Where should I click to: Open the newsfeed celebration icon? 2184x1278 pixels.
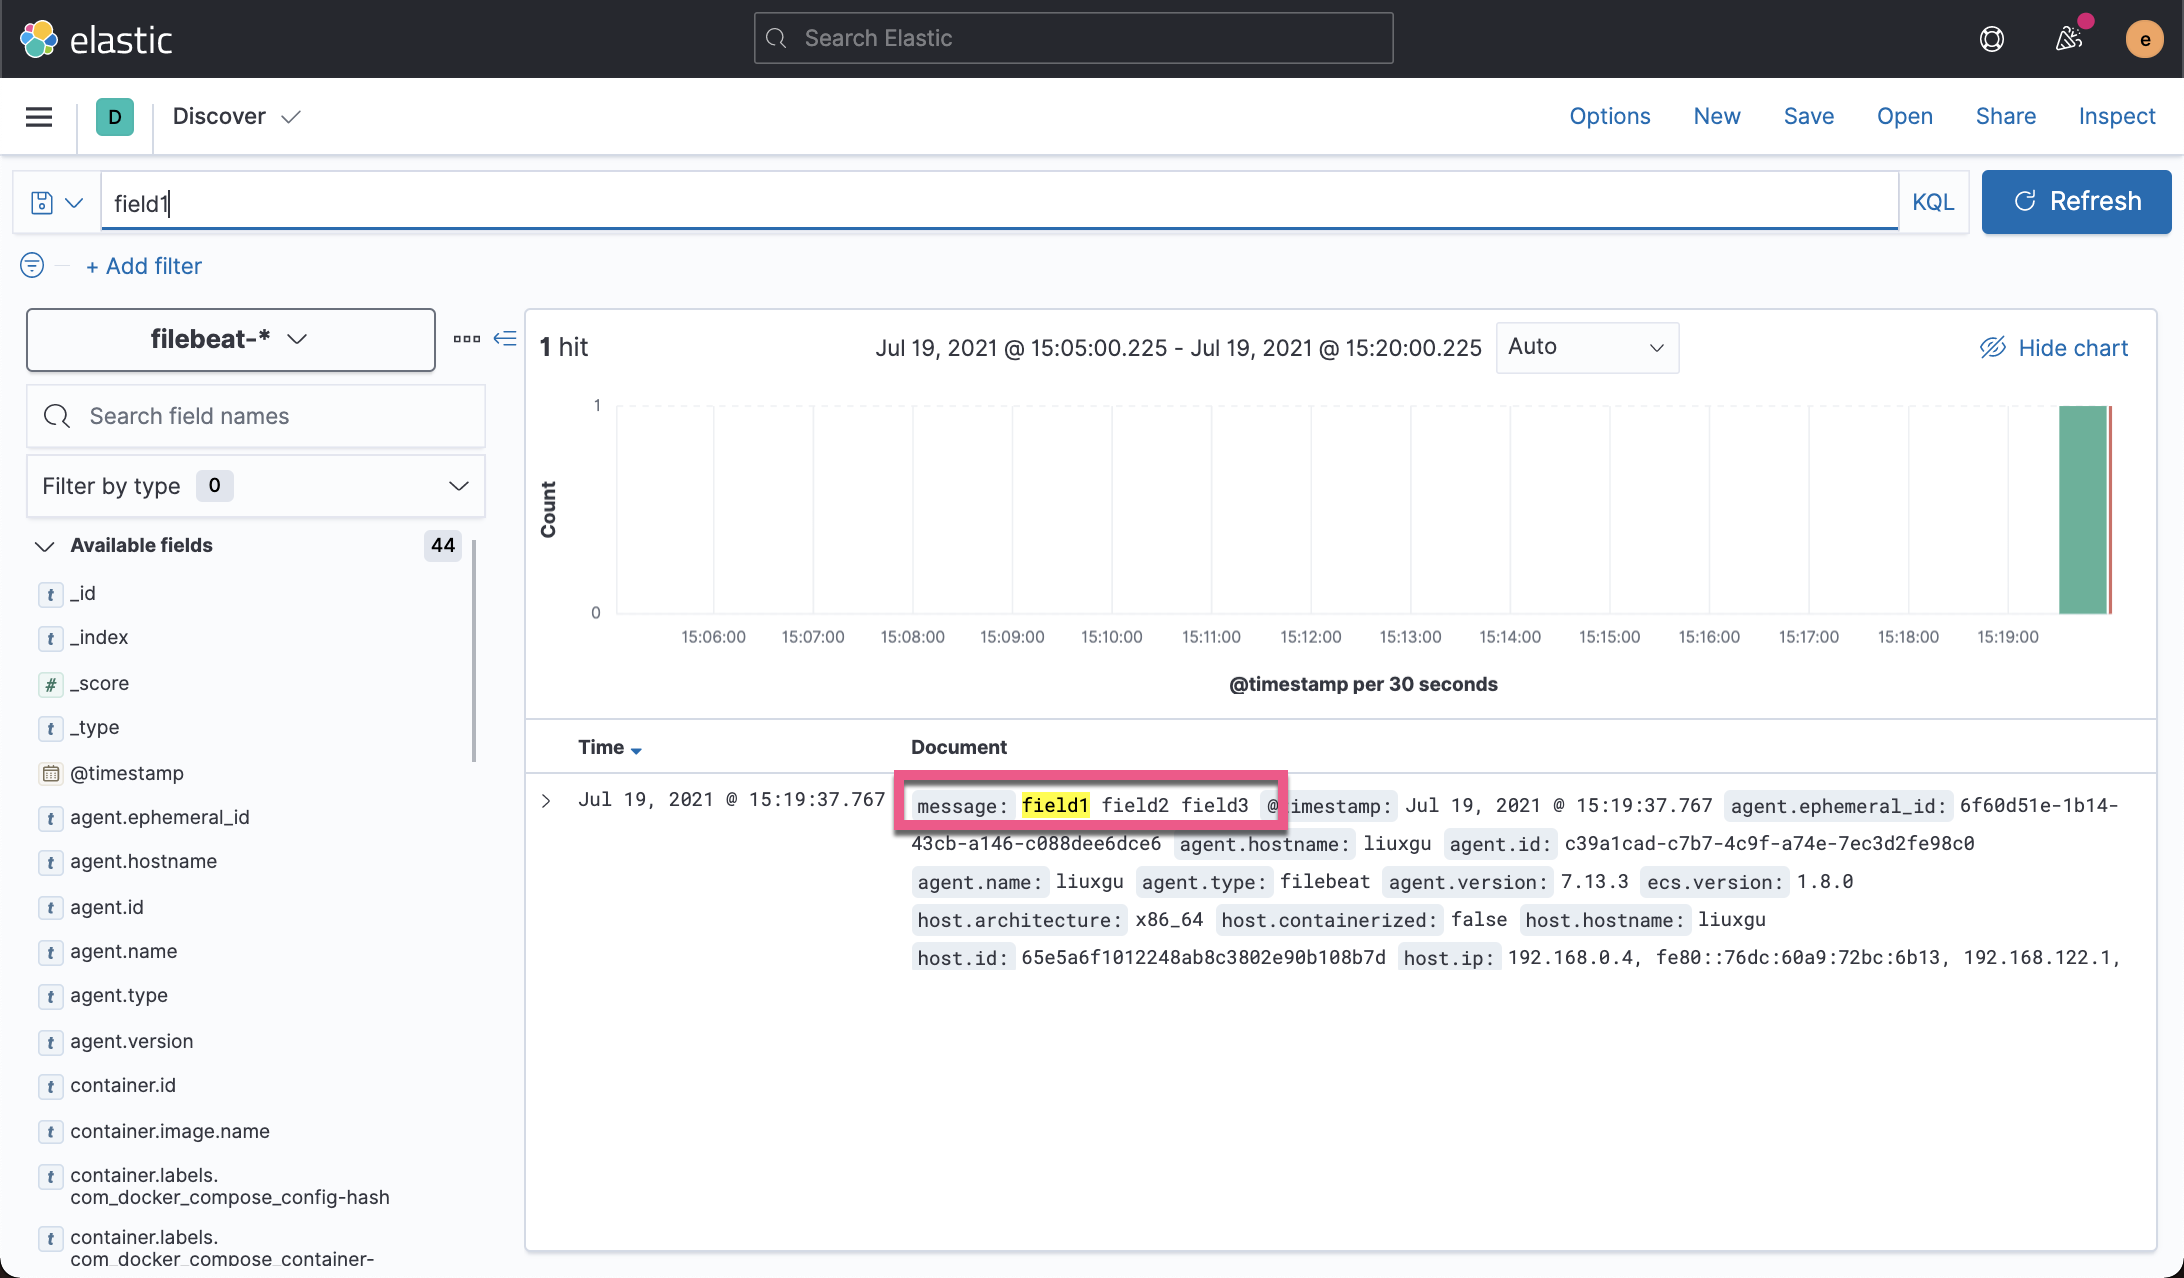[x=2068, y=39]
